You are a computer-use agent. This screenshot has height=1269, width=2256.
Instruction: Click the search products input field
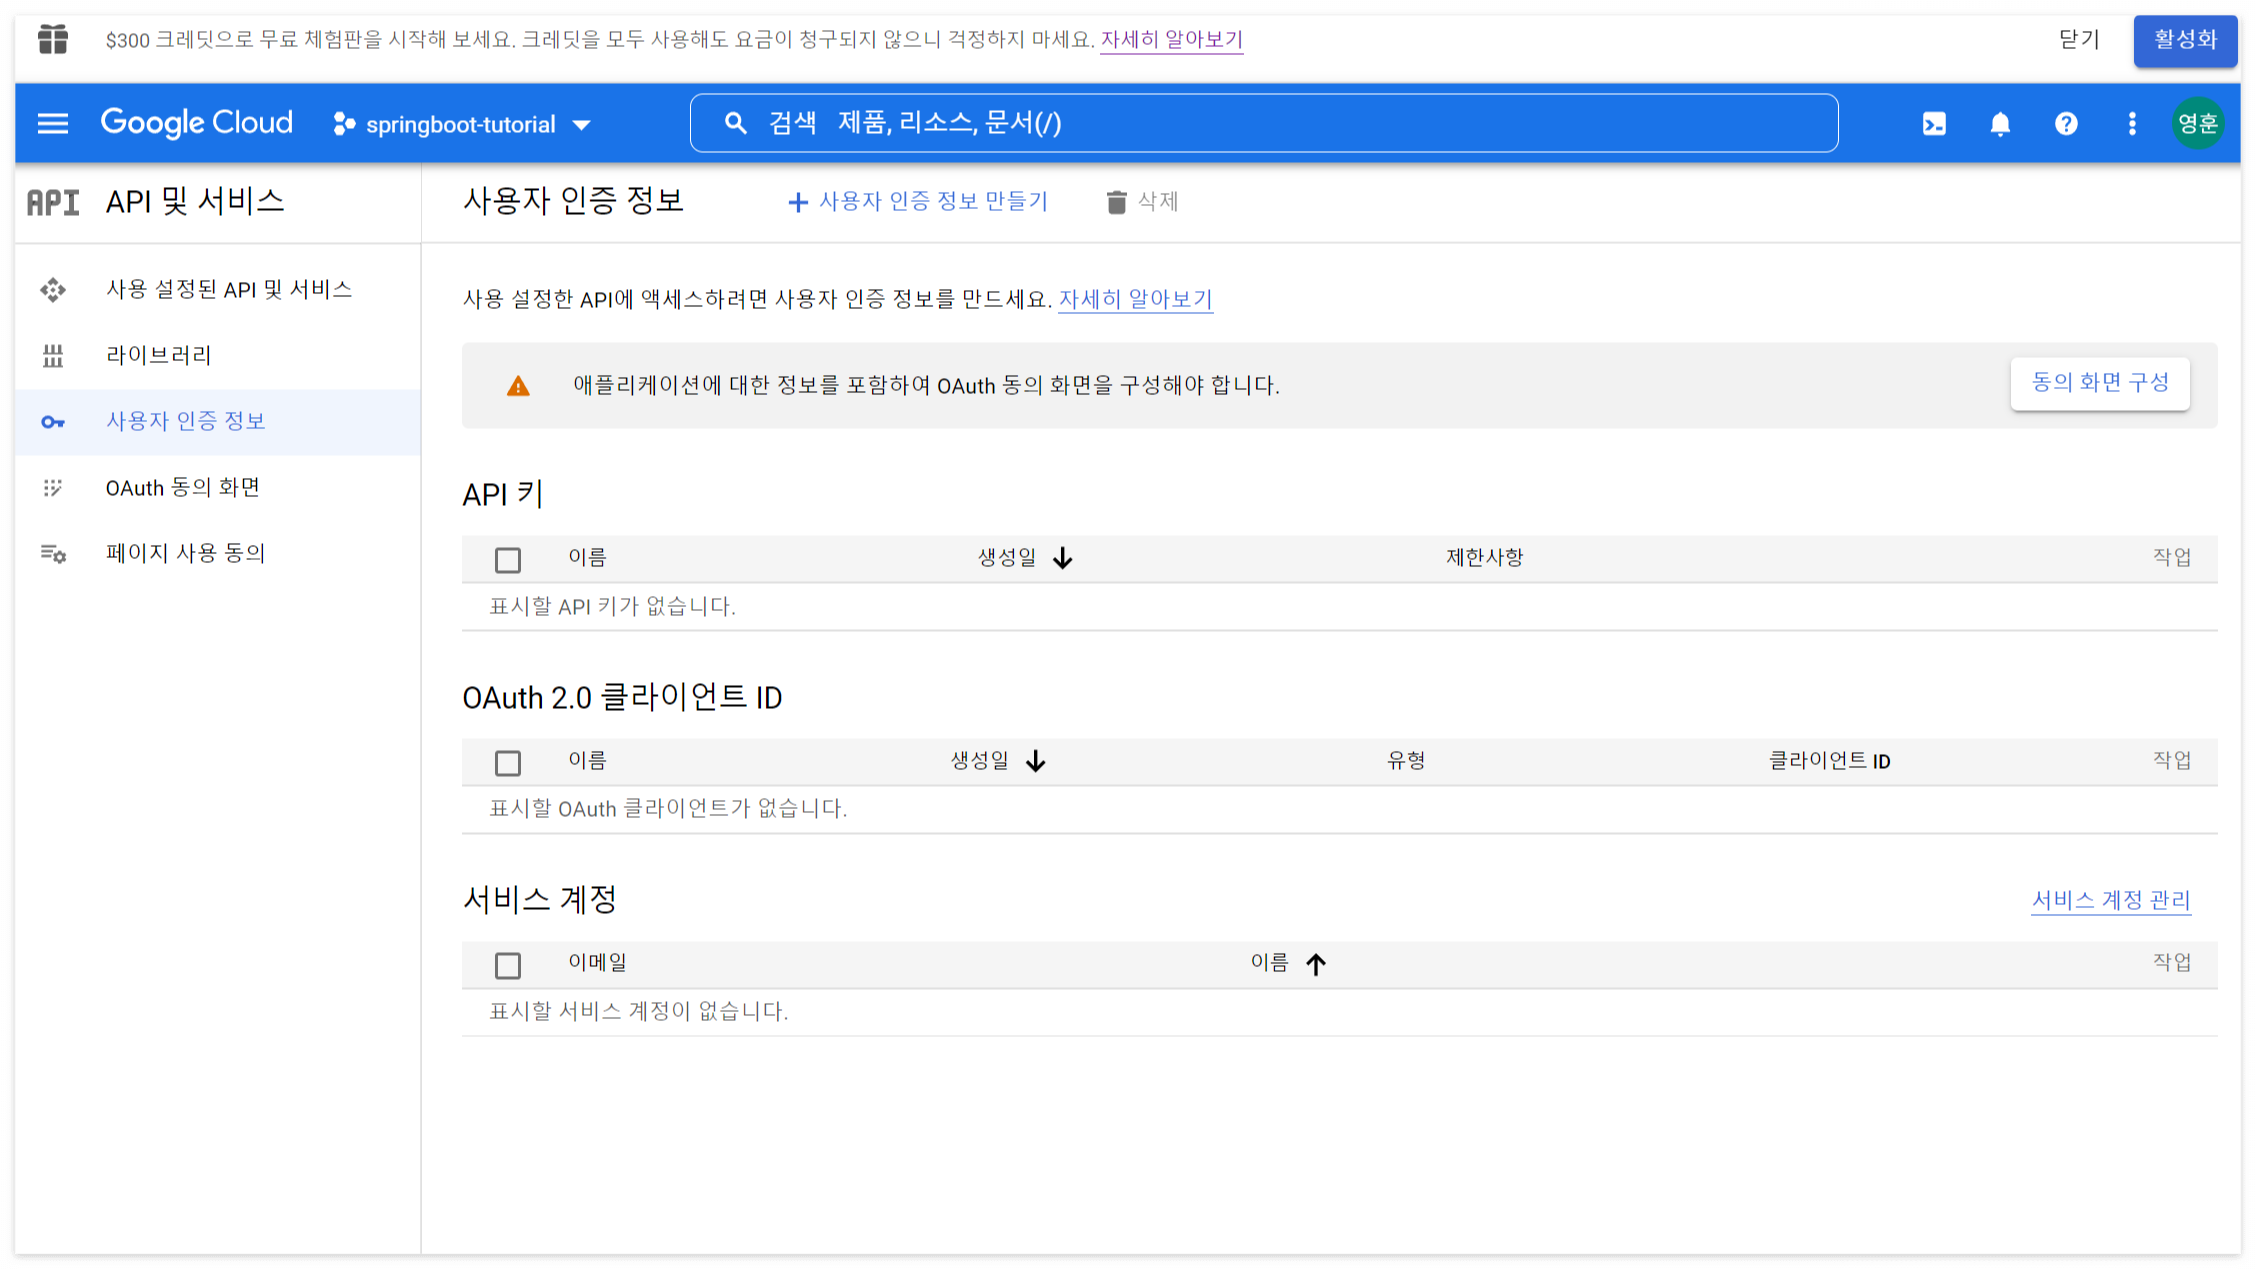click(x=1264, y=123)
